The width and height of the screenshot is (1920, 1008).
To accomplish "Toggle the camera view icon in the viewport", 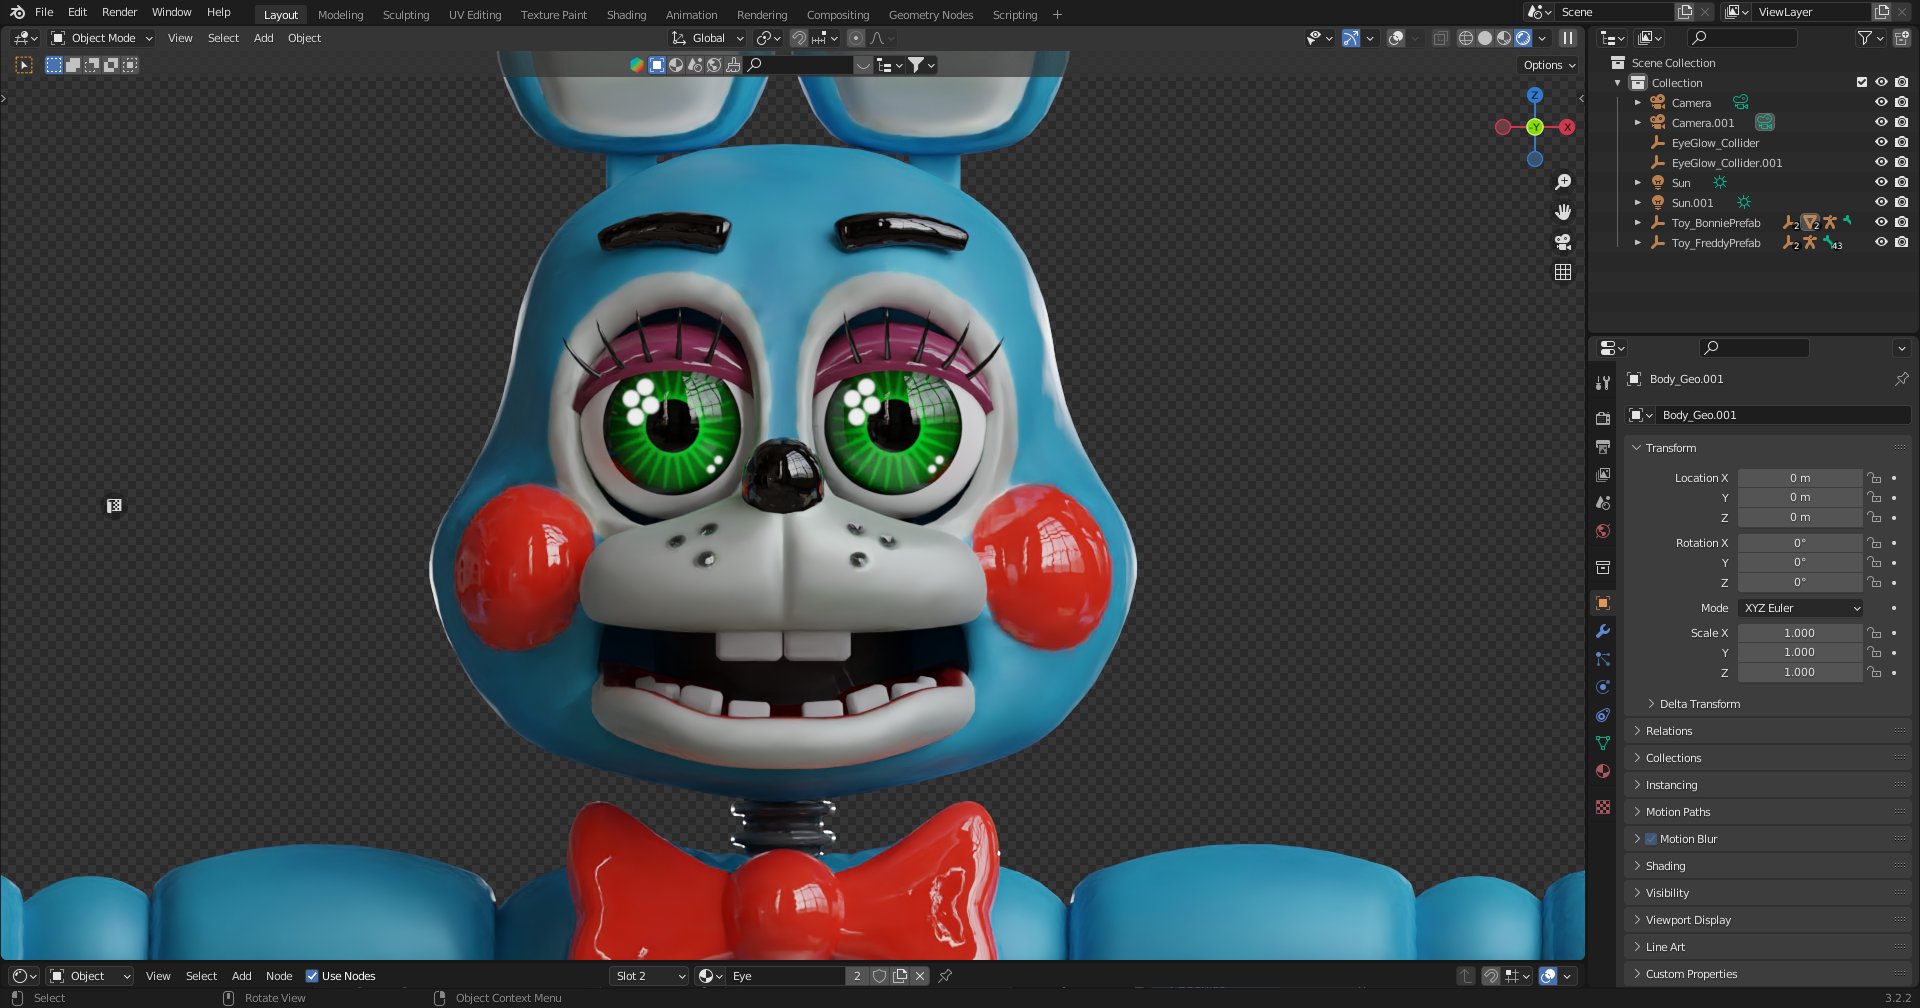I will [x=1563, y=242].
